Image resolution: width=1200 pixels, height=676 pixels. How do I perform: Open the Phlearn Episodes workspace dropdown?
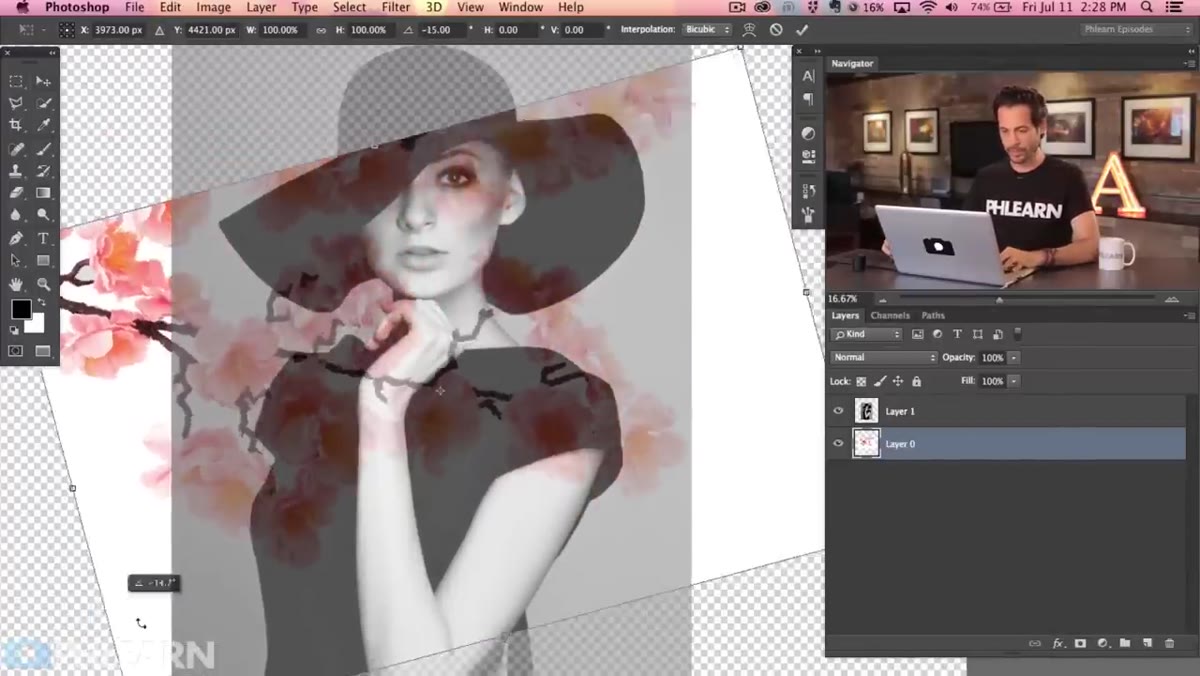[x=1137, y=30]
